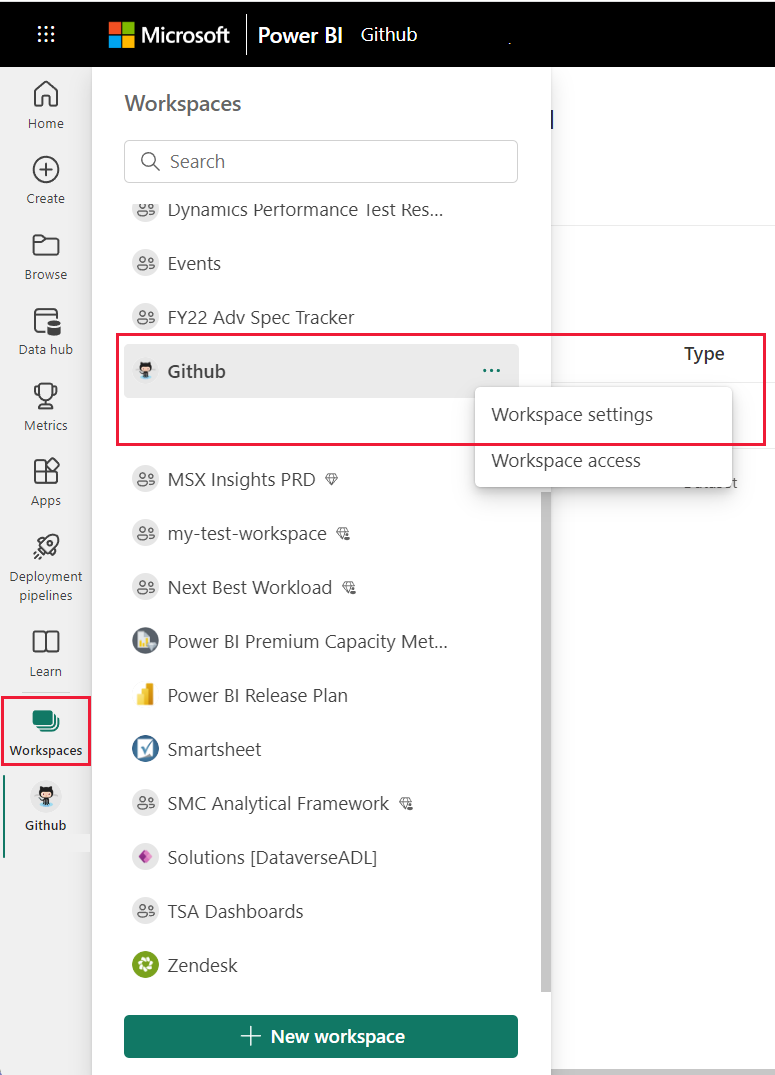Open the Data hub
Screen dimensions: 775x1075
coord(46,332)
